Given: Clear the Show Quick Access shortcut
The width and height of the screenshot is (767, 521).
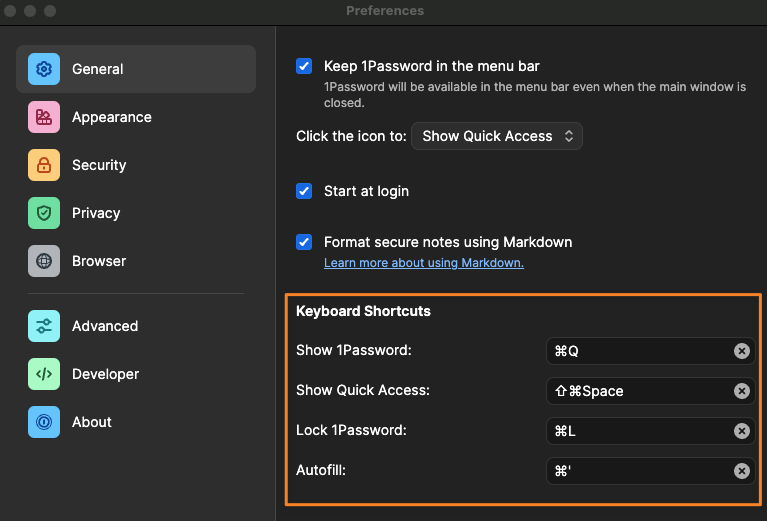Looking at the screenshot, I should [x=742, y=391].
